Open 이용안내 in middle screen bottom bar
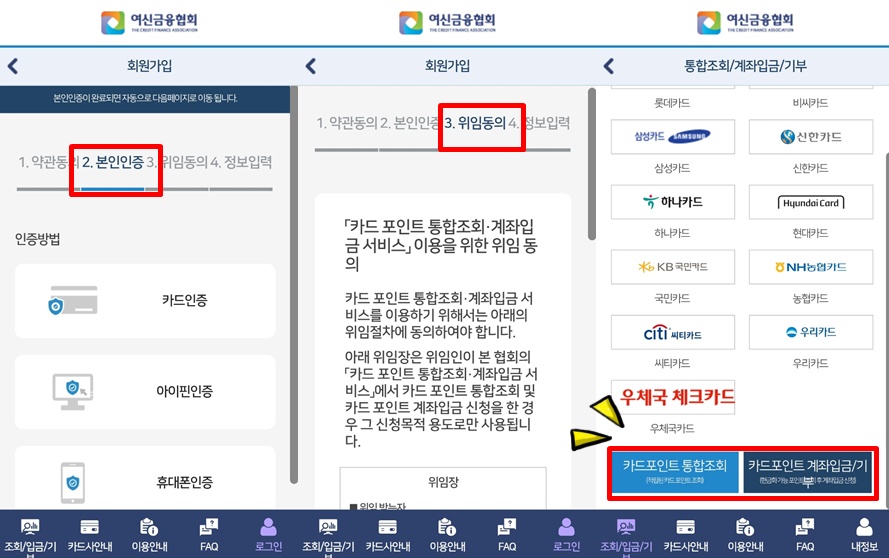 pos(447,535)
